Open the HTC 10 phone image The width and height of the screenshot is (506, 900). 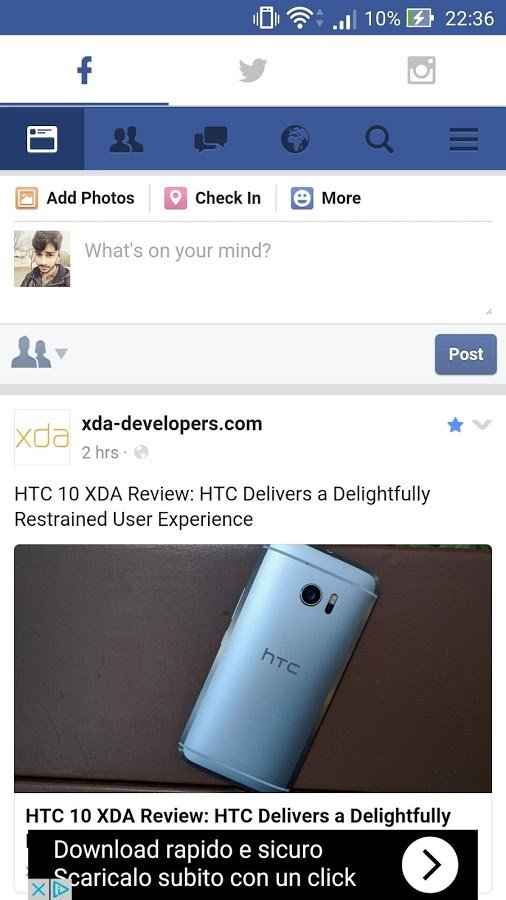click(x=252, y=668)
